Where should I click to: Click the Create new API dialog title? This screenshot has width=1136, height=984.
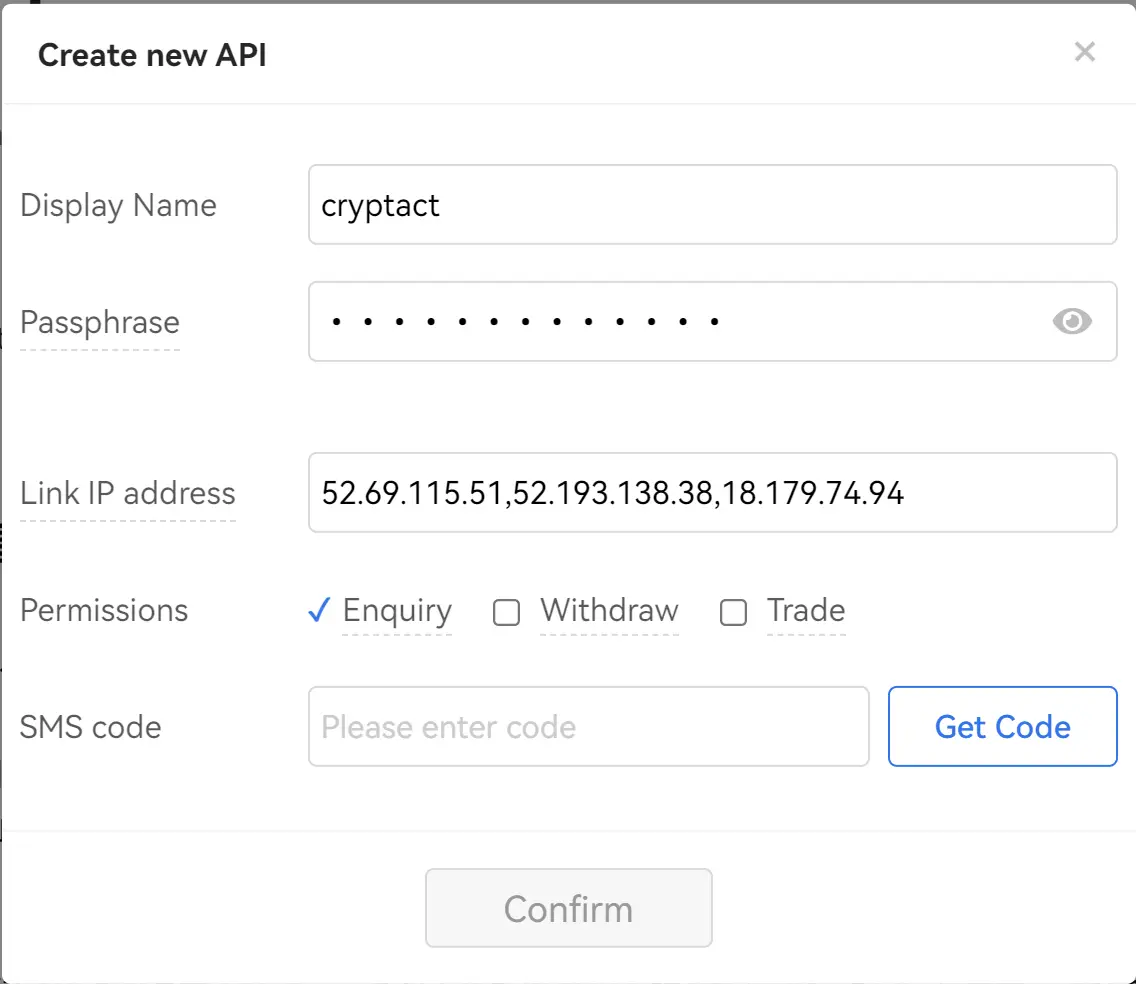[152, 55]
